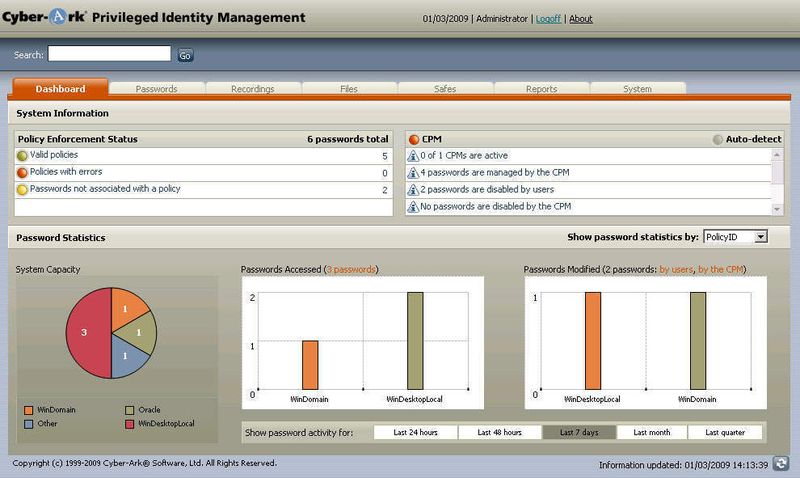
Task: Open the Safes tab
Action: (x=445, y=89)
